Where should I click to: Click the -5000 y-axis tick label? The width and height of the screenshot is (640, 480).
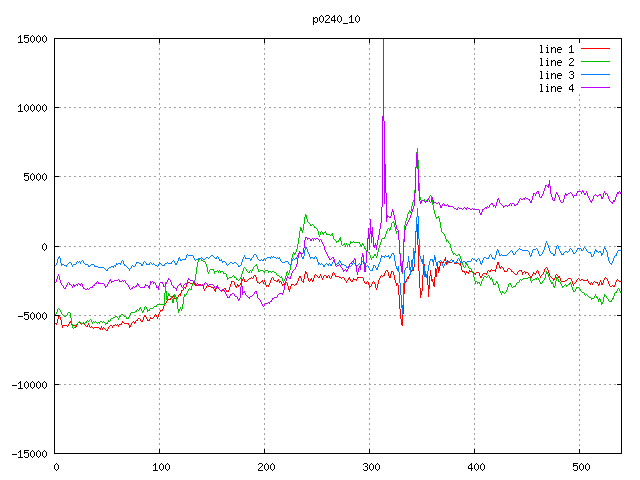coord(32,315)
